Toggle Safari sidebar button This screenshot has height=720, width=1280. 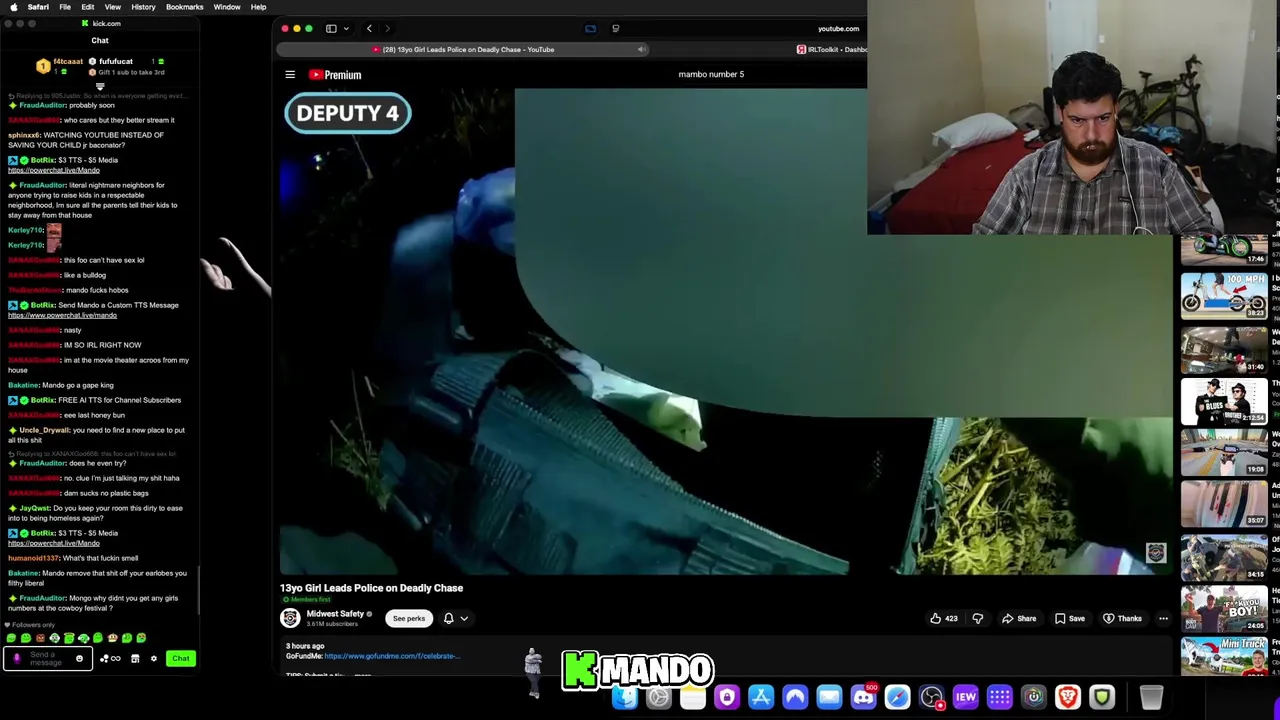point(331,29)
